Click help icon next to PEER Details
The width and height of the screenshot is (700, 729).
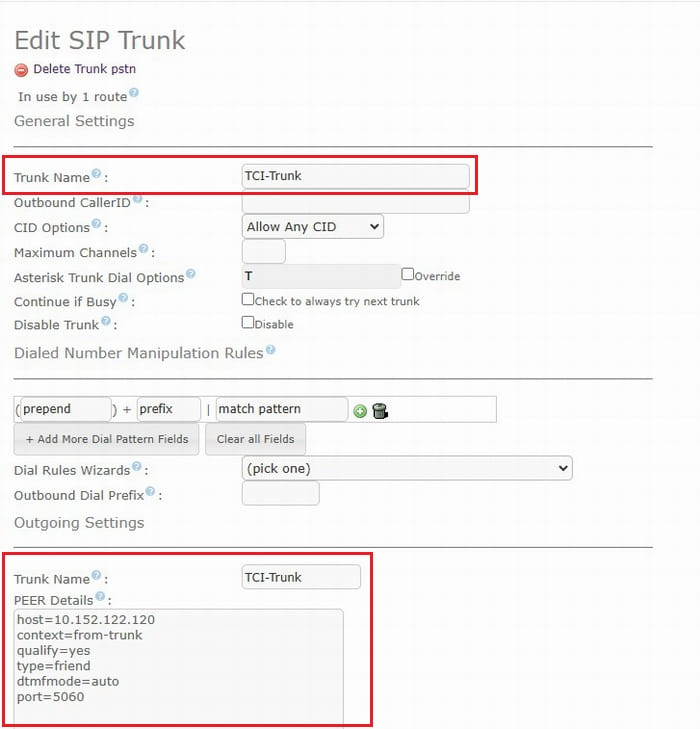(100, 597)
